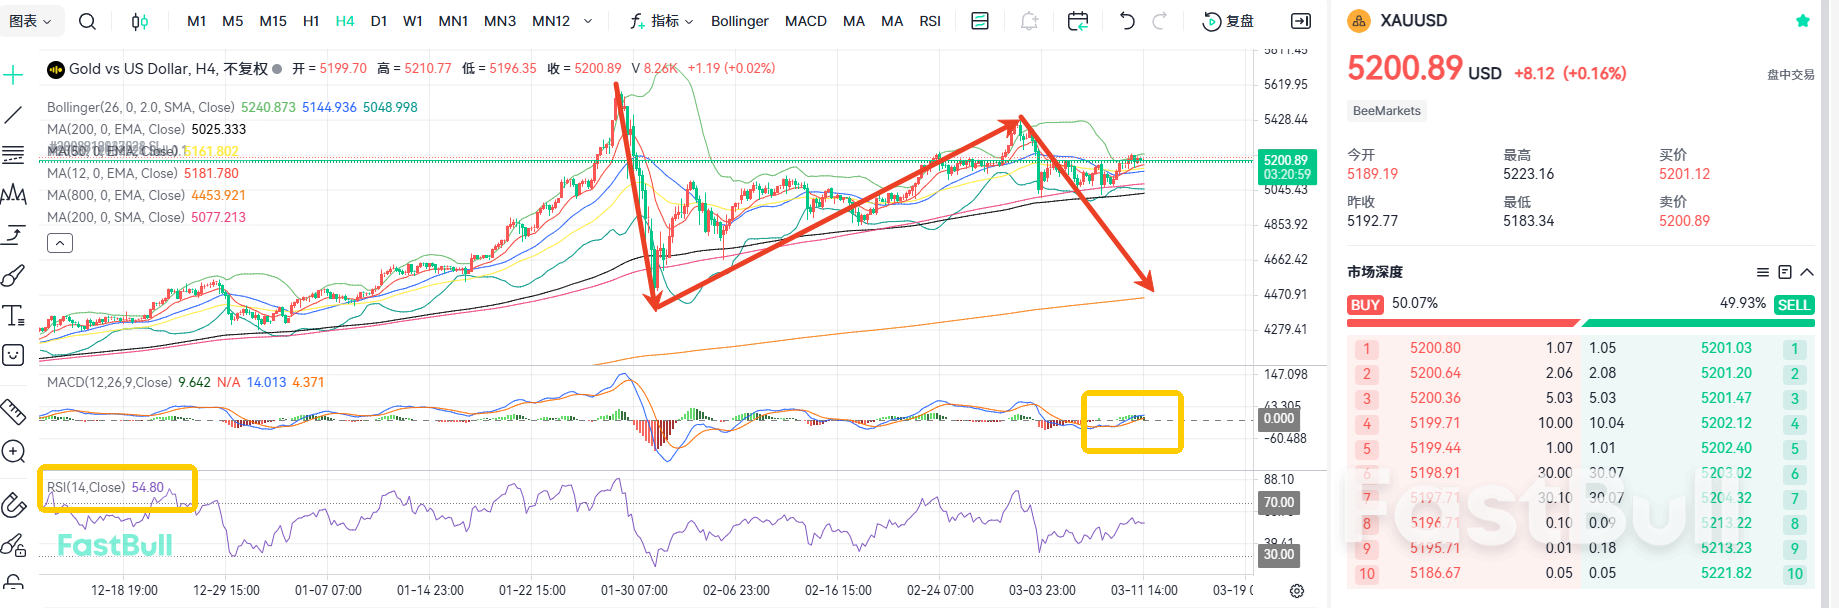
Task: Switch to the D1 timeframe
Action: pos(379,21)
